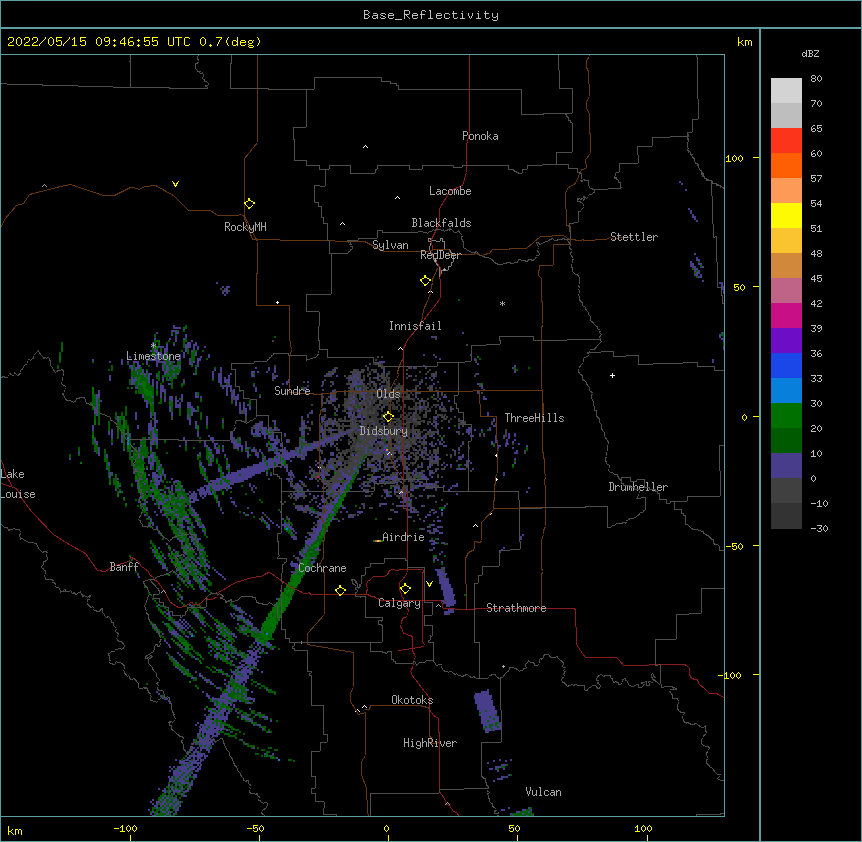The image size is (862, 842).
Task: Click the Cochrane city label
Action: coord(322,568)
